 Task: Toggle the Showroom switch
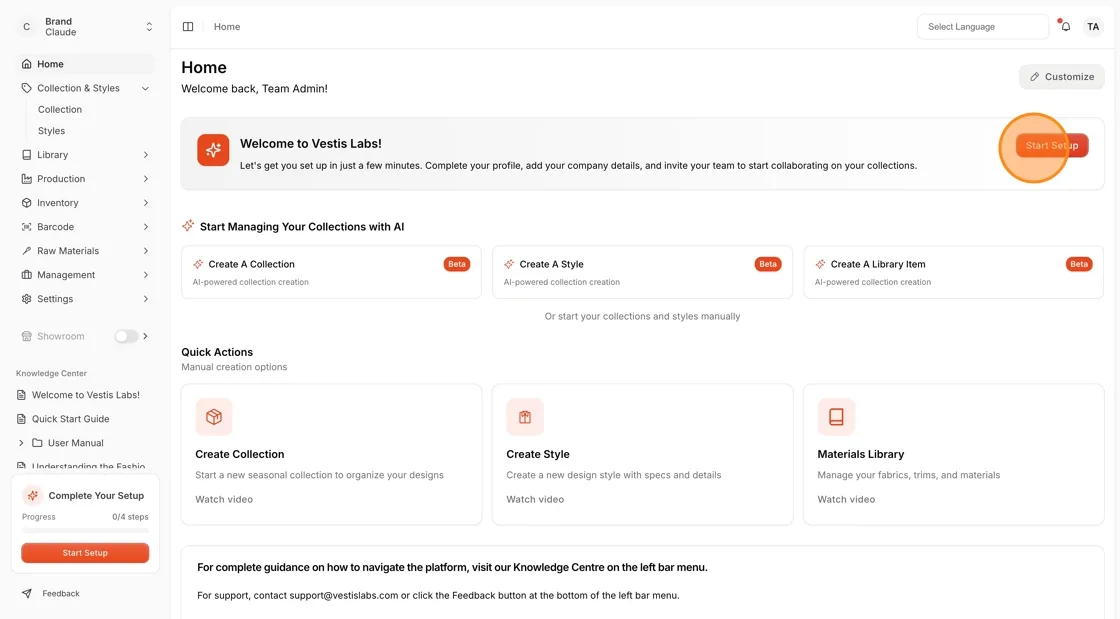(126, 336)
